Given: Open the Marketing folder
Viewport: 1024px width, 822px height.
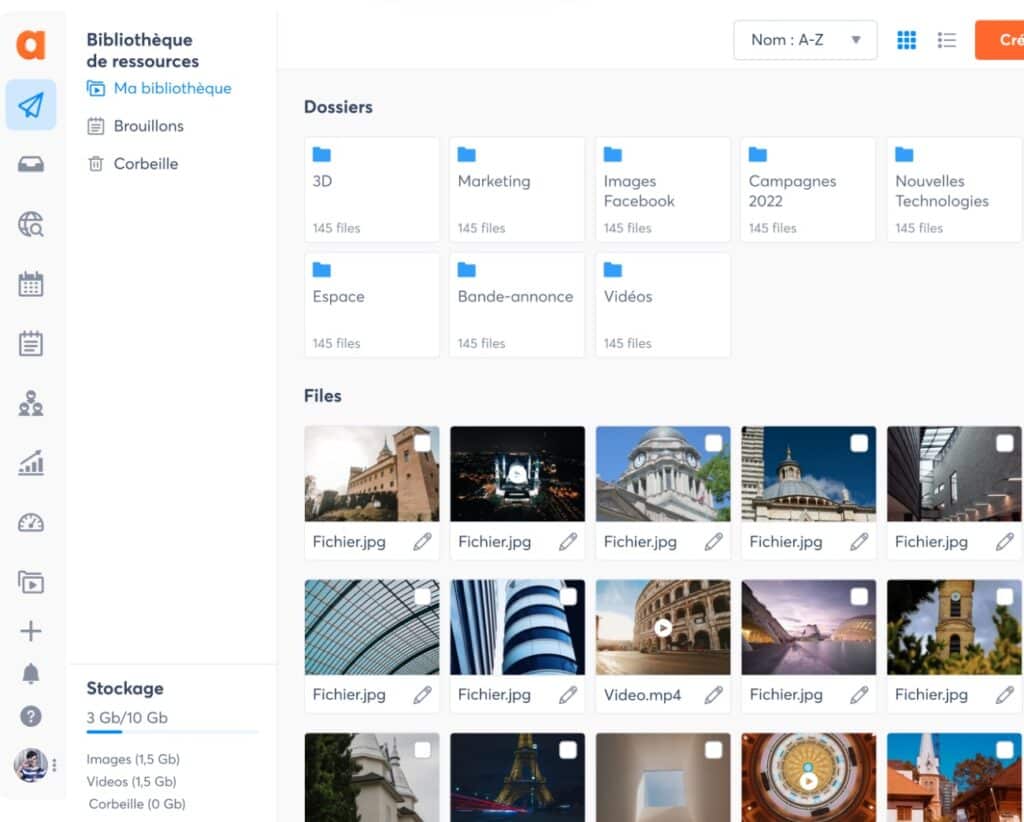Looking at the screenshot, I should point(517,189).
